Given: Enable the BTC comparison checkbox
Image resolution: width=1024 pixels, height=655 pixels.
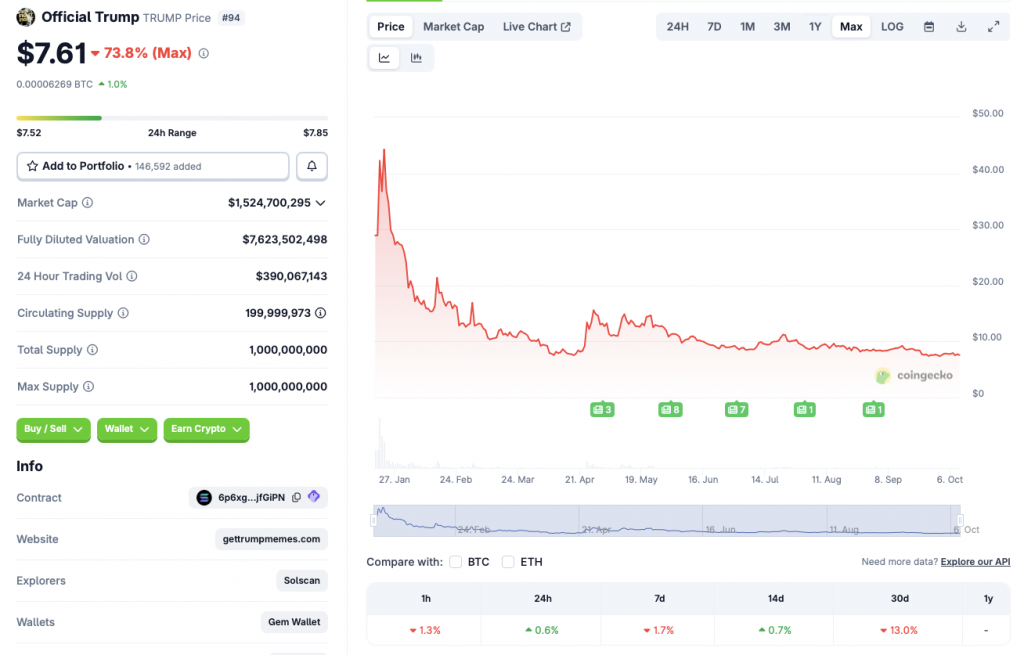Looking at the screenshot, I should coord(456,562).
